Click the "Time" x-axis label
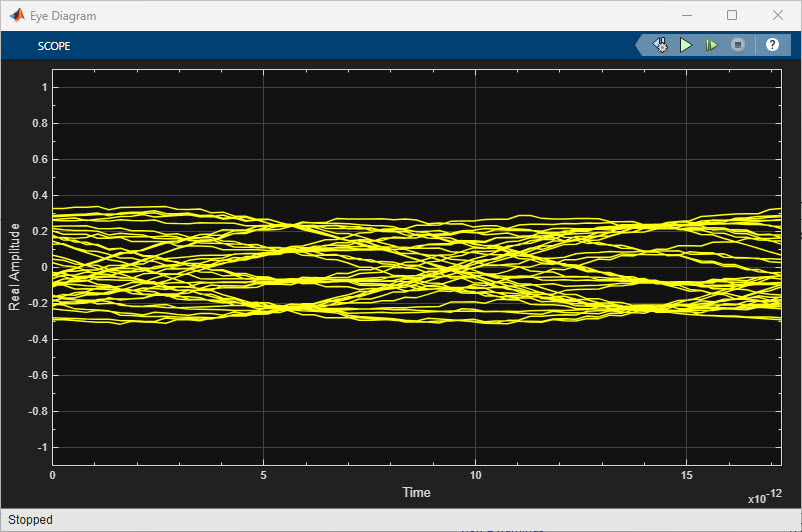802x532 pixels. pos(416,492)
